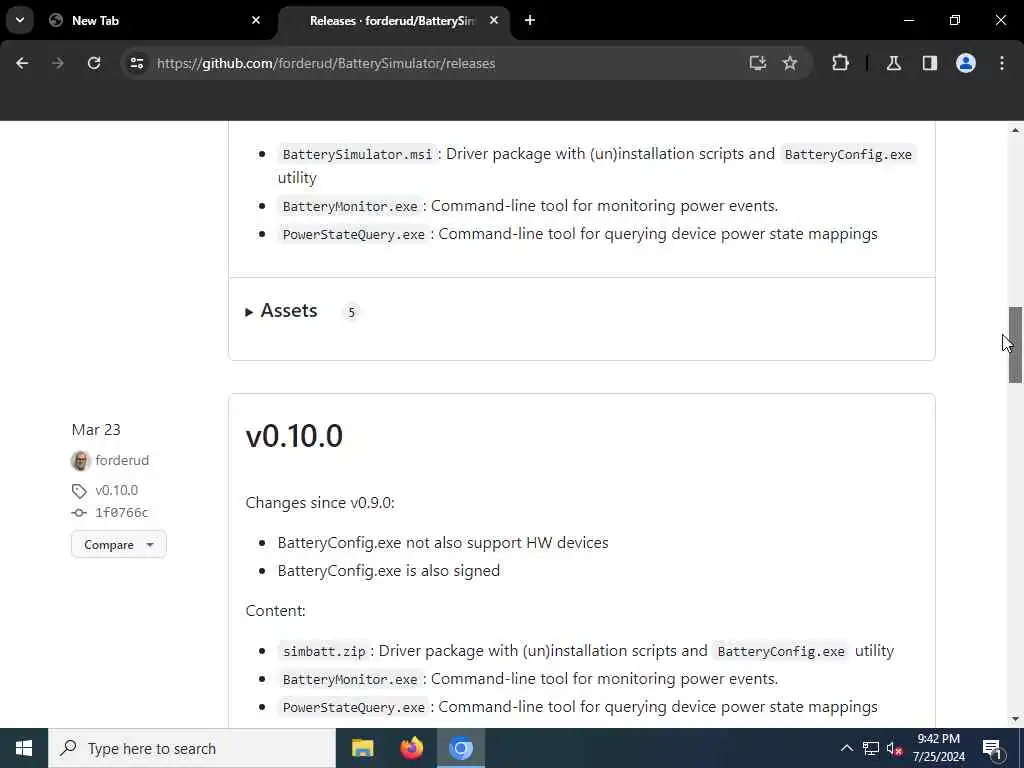Open the v0.10.0 release heading link
This screenshot has width=1024, height=768.
pos(294,436)
